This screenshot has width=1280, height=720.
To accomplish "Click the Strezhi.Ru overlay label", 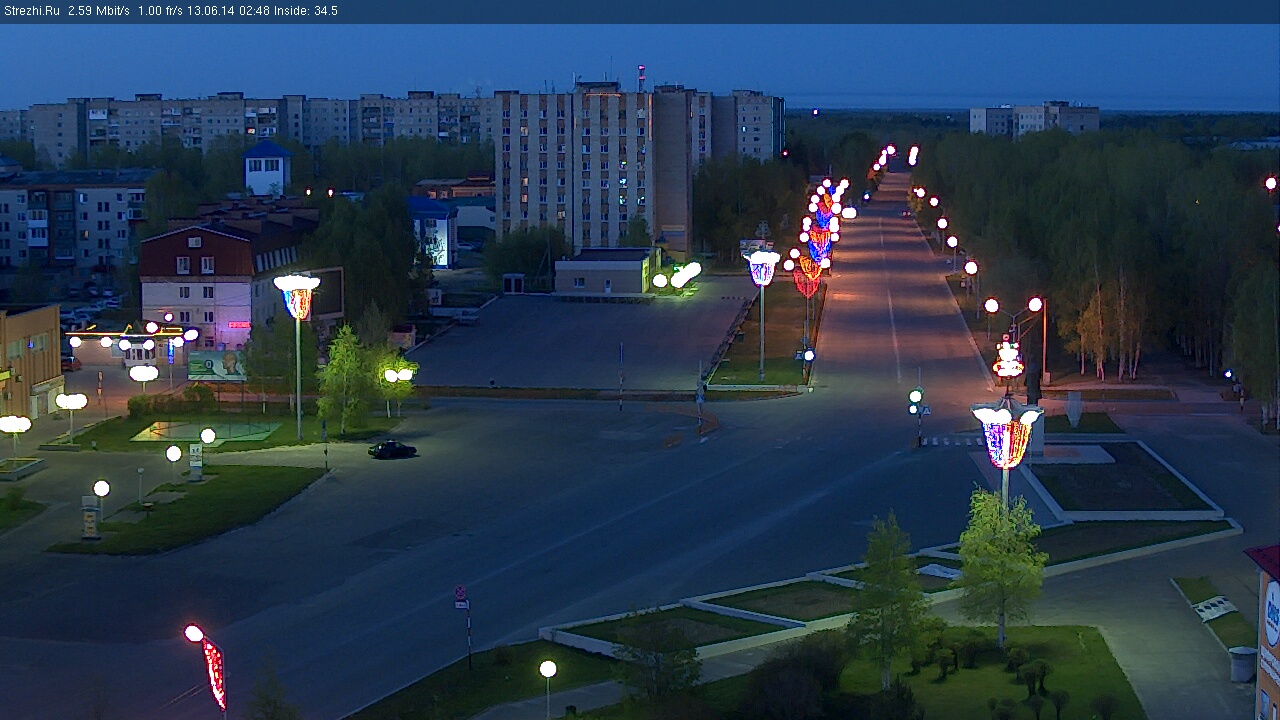I will (x=32, y=11).
